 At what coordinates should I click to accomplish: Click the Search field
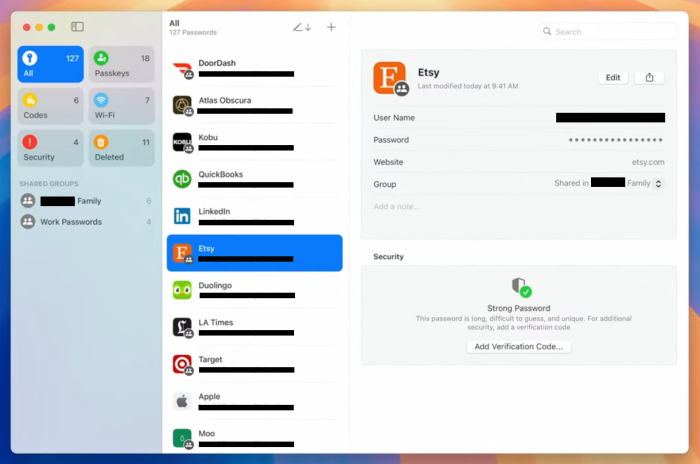tap(608, 32)
